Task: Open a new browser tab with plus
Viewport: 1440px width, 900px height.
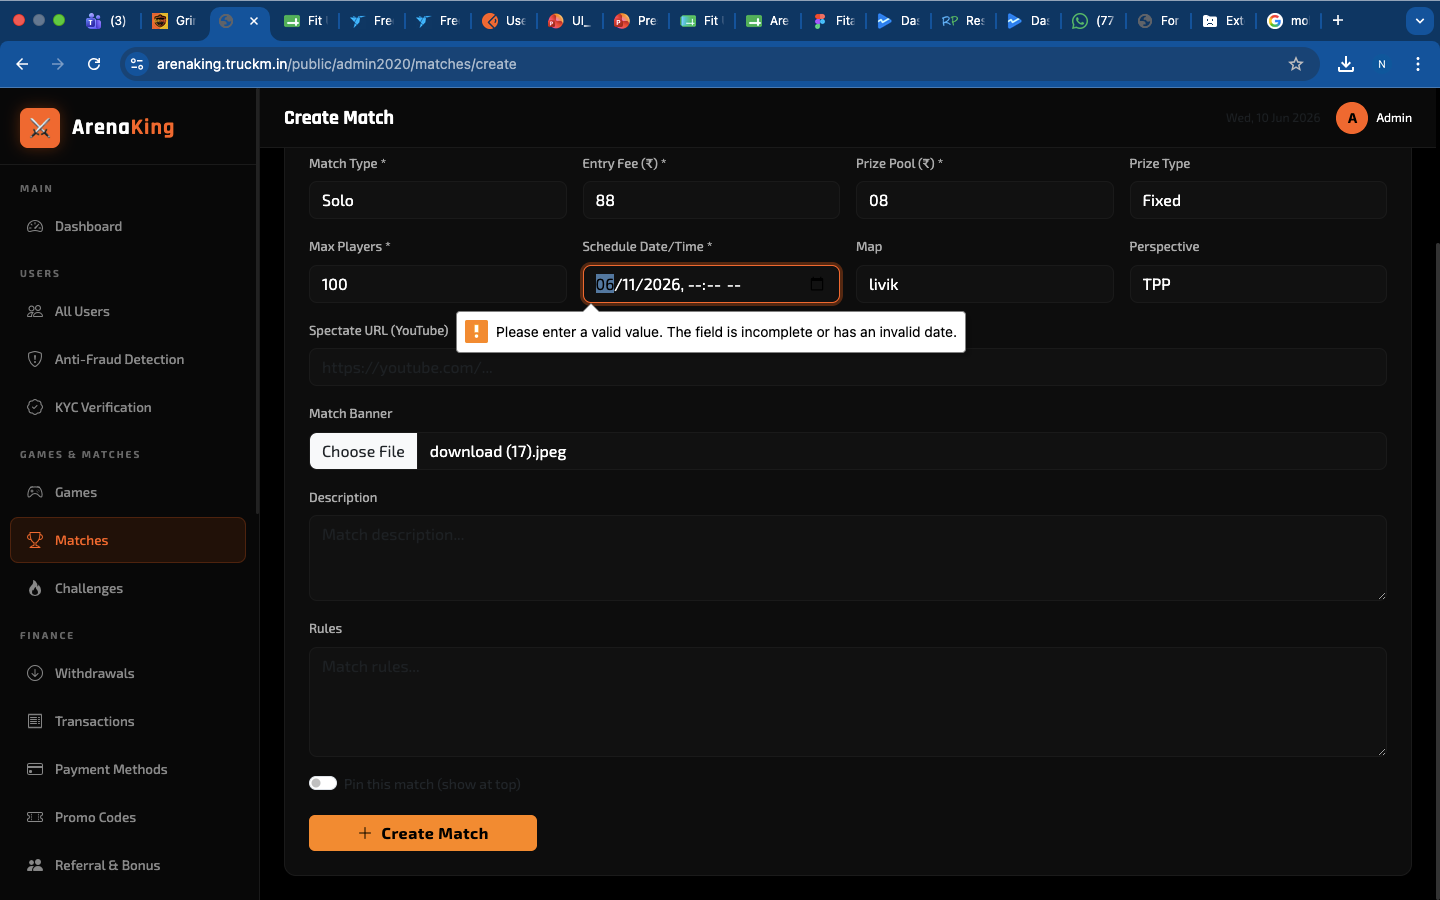Action: [x=1338, y=20]
